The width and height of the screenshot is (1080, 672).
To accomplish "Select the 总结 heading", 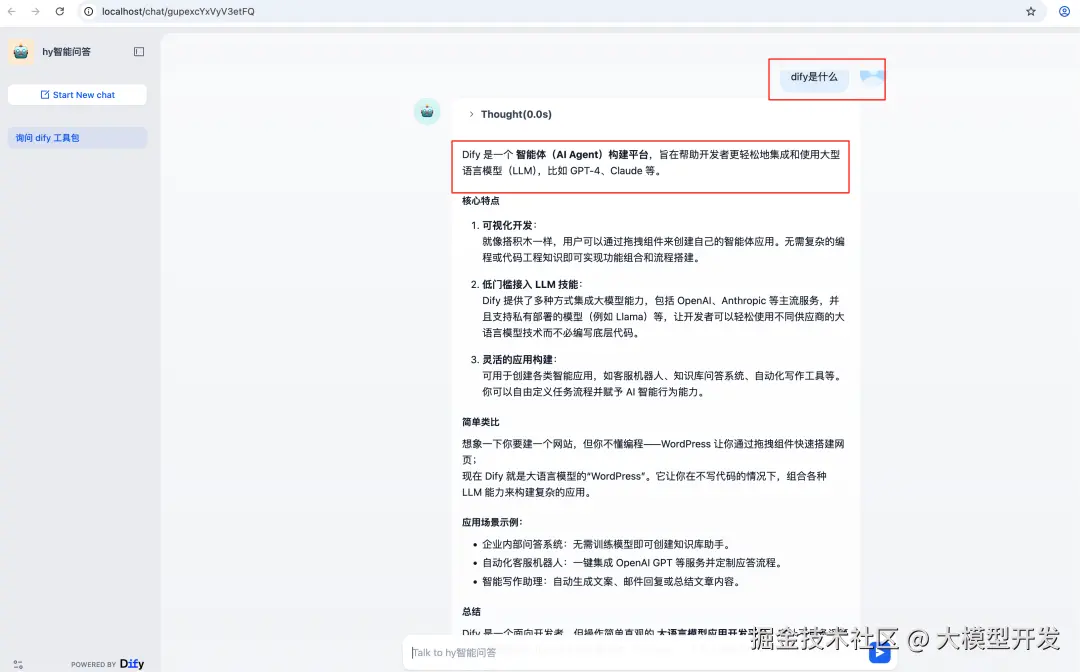I will [471, 611].
